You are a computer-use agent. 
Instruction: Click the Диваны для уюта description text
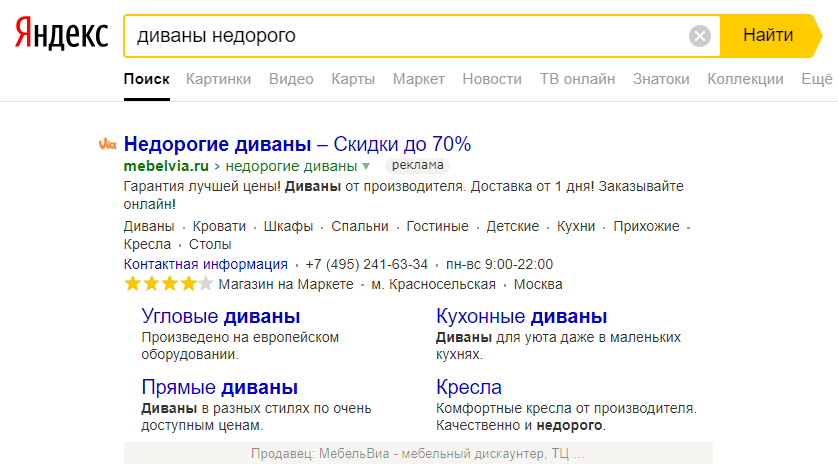click(x=558, y=346)
